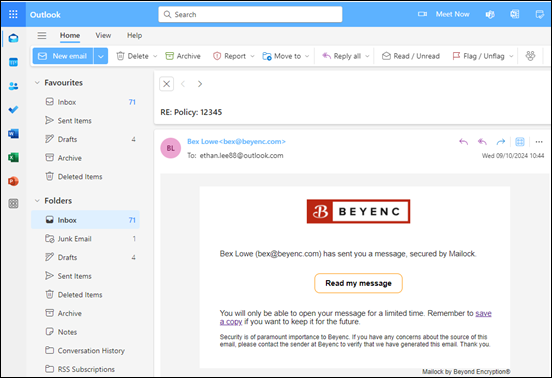Click the Reply arrow icon in message header
Screen dimensions: 552x378
coord(464,142)
